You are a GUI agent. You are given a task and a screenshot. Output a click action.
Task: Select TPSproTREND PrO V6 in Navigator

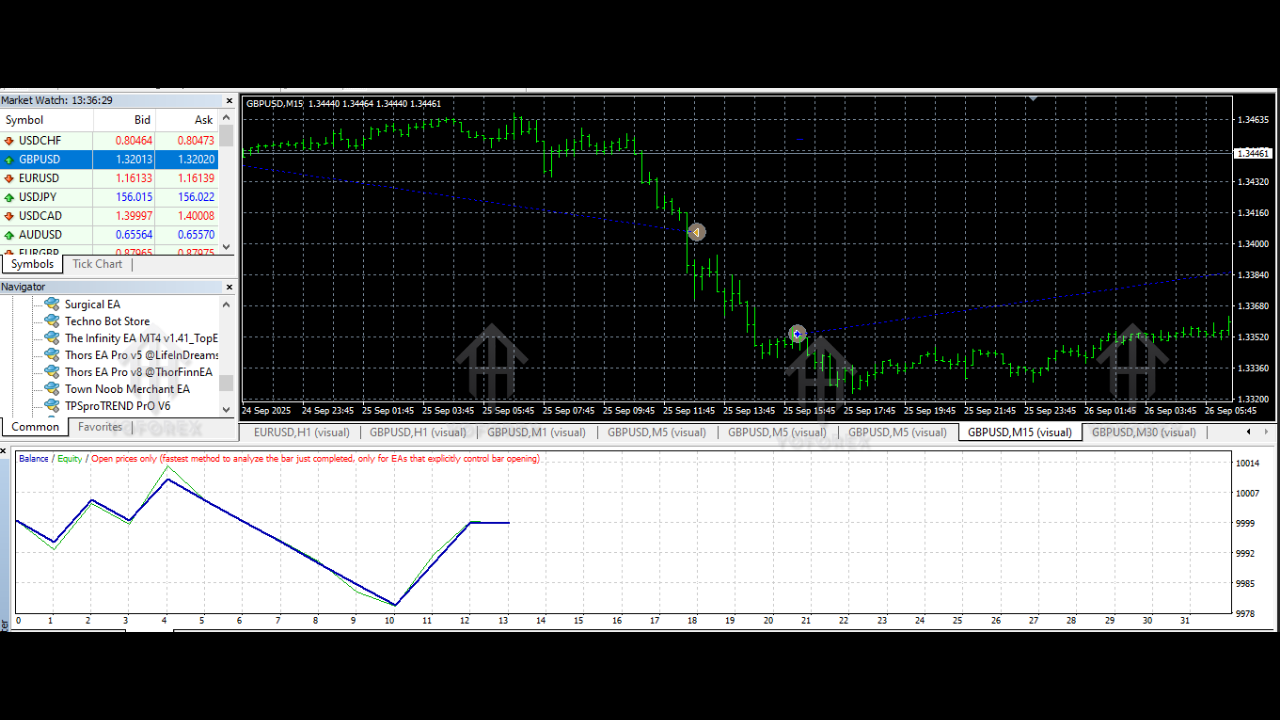[x=117, y=406]
